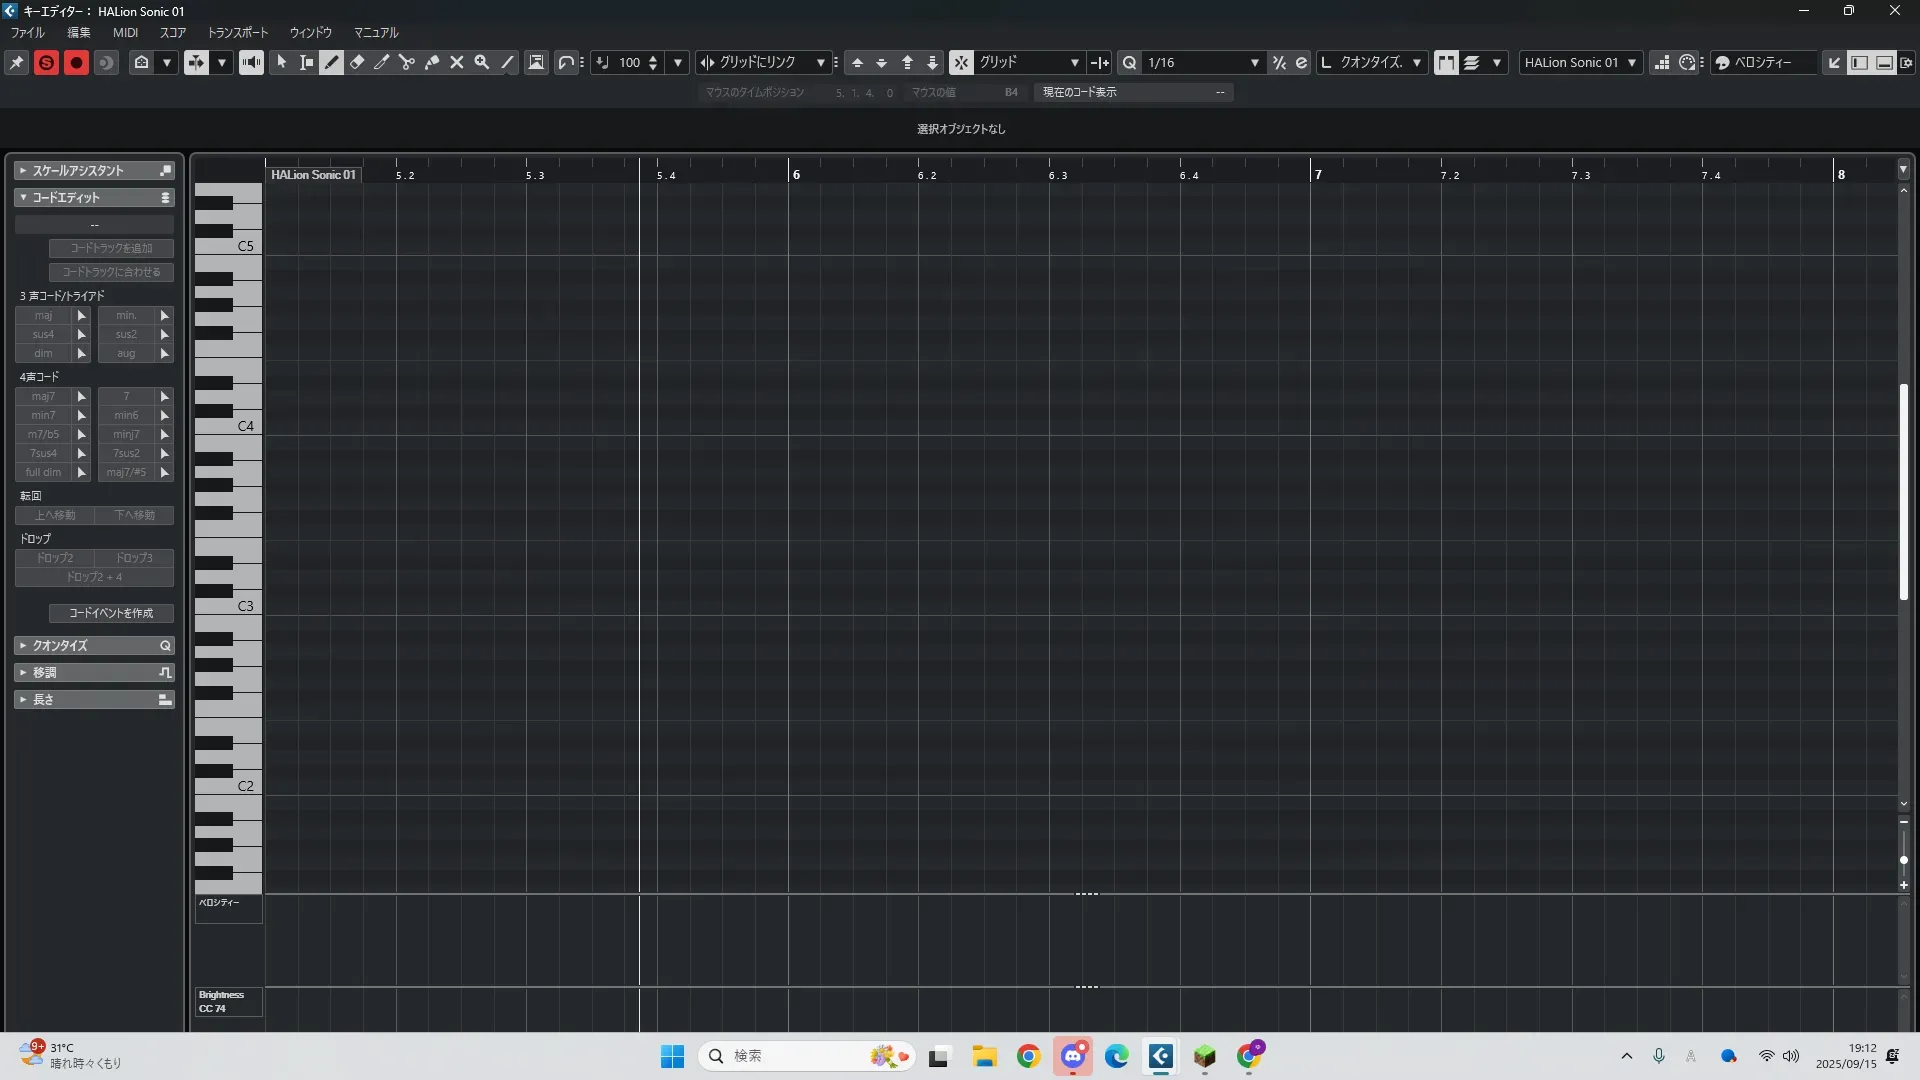Toggle the Record in editor button

pyautogui.click(x=76, y=62)
